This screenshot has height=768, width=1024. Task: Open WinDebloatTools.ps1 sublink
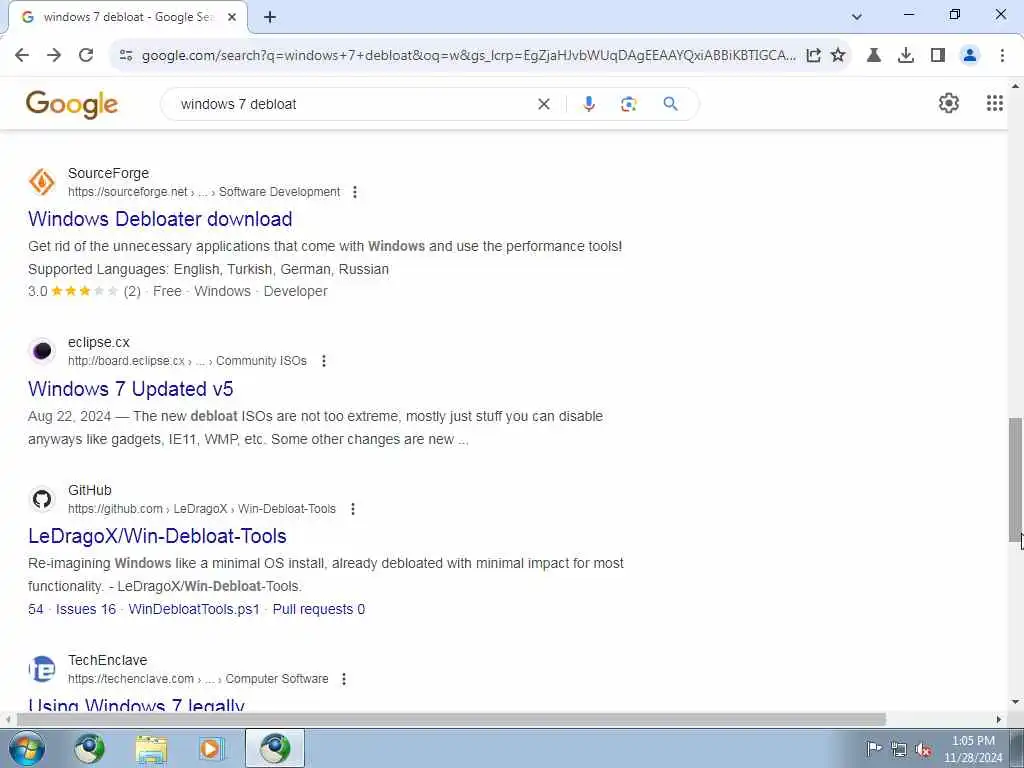point(194,609)
